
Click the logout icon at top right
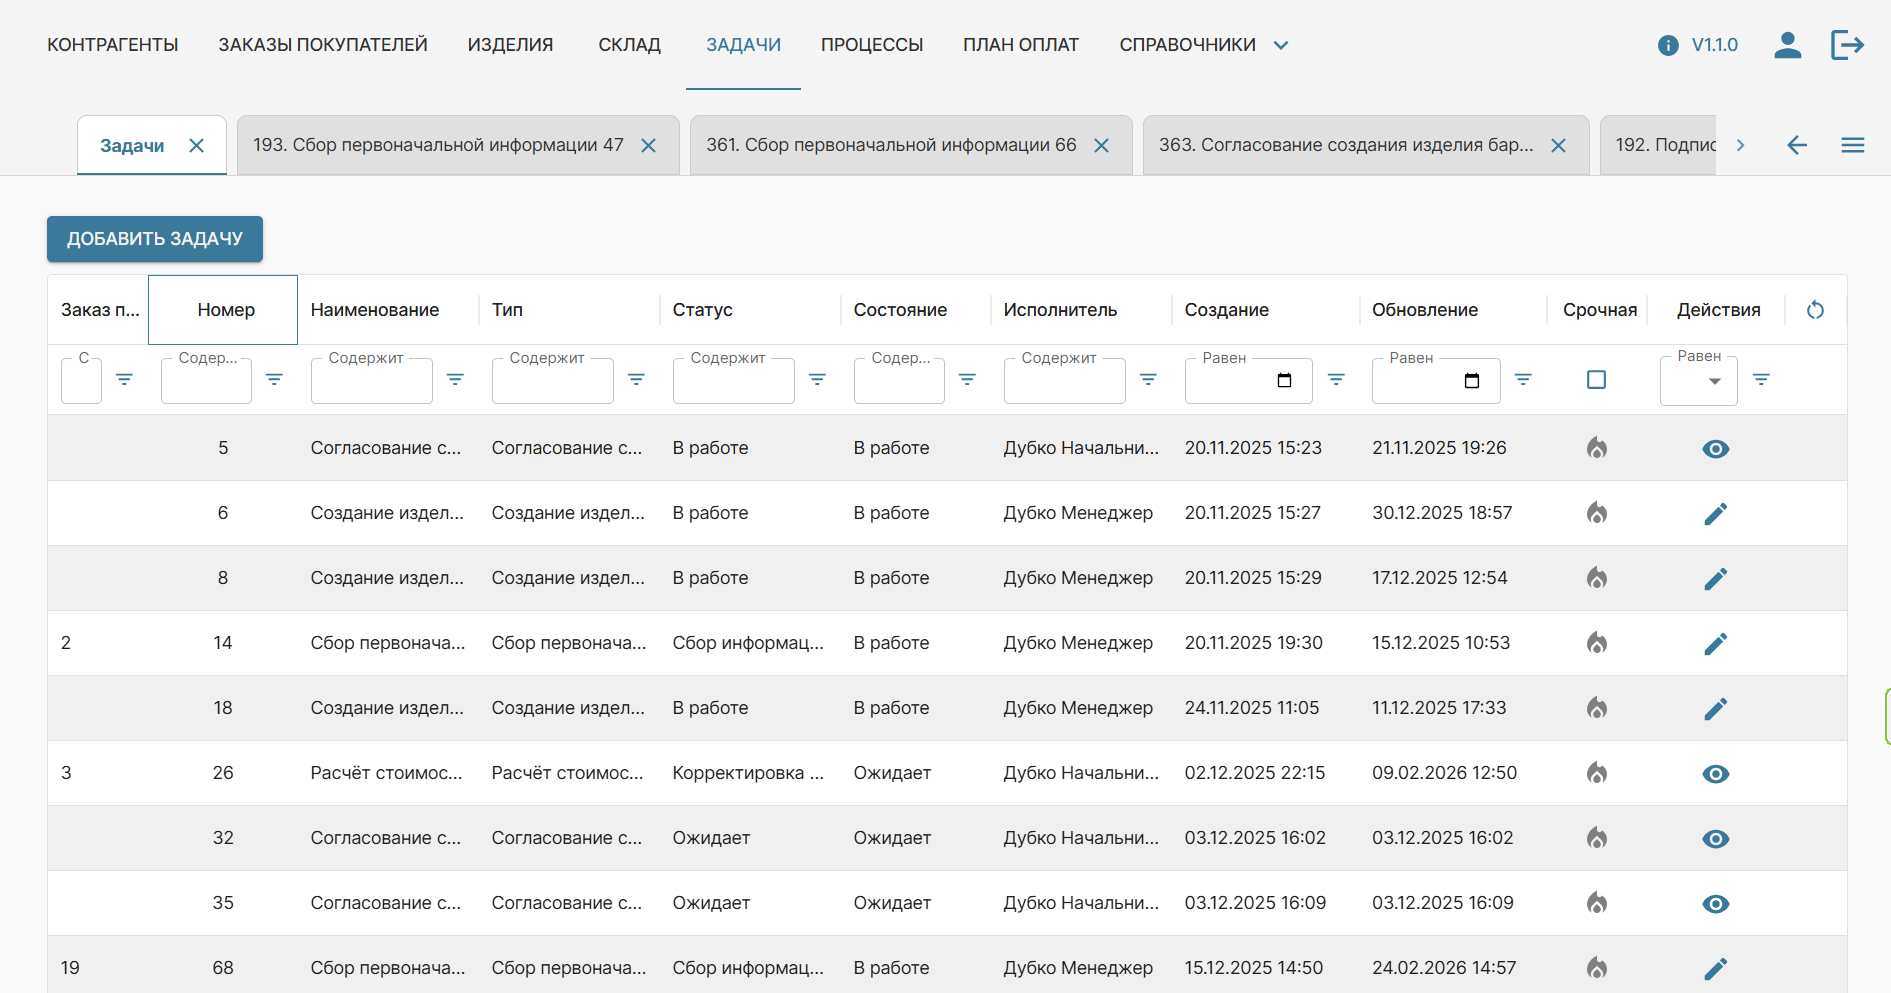pyautogui.click(x=1846, y=45)
